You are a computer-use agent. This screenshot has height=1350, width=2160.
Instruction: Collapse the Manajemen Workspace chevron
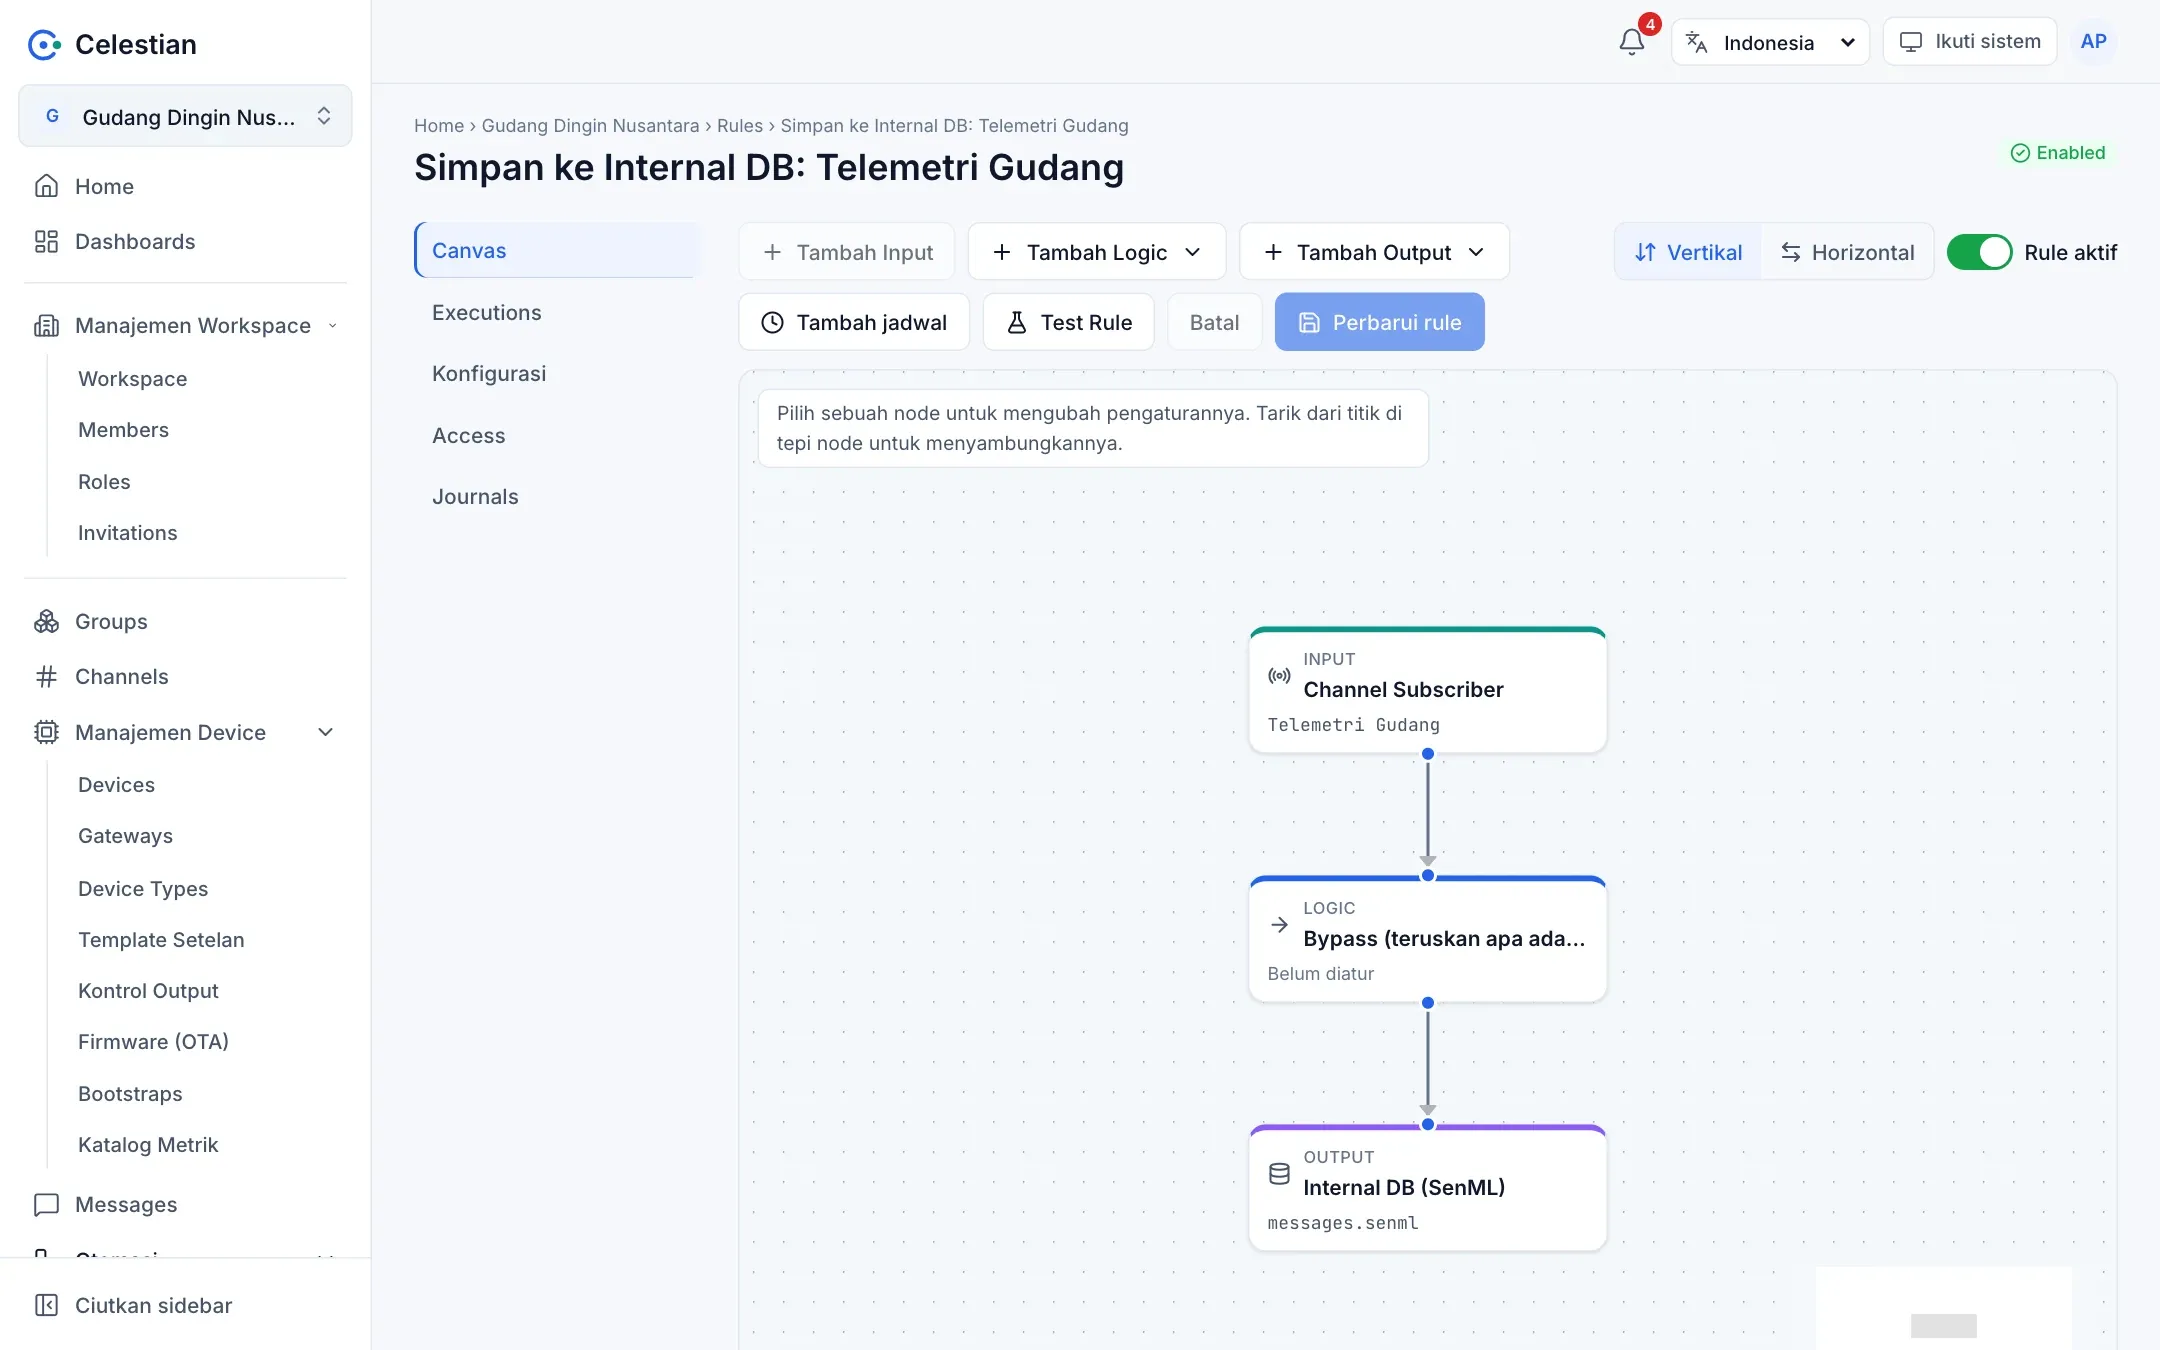click(332, 325)
